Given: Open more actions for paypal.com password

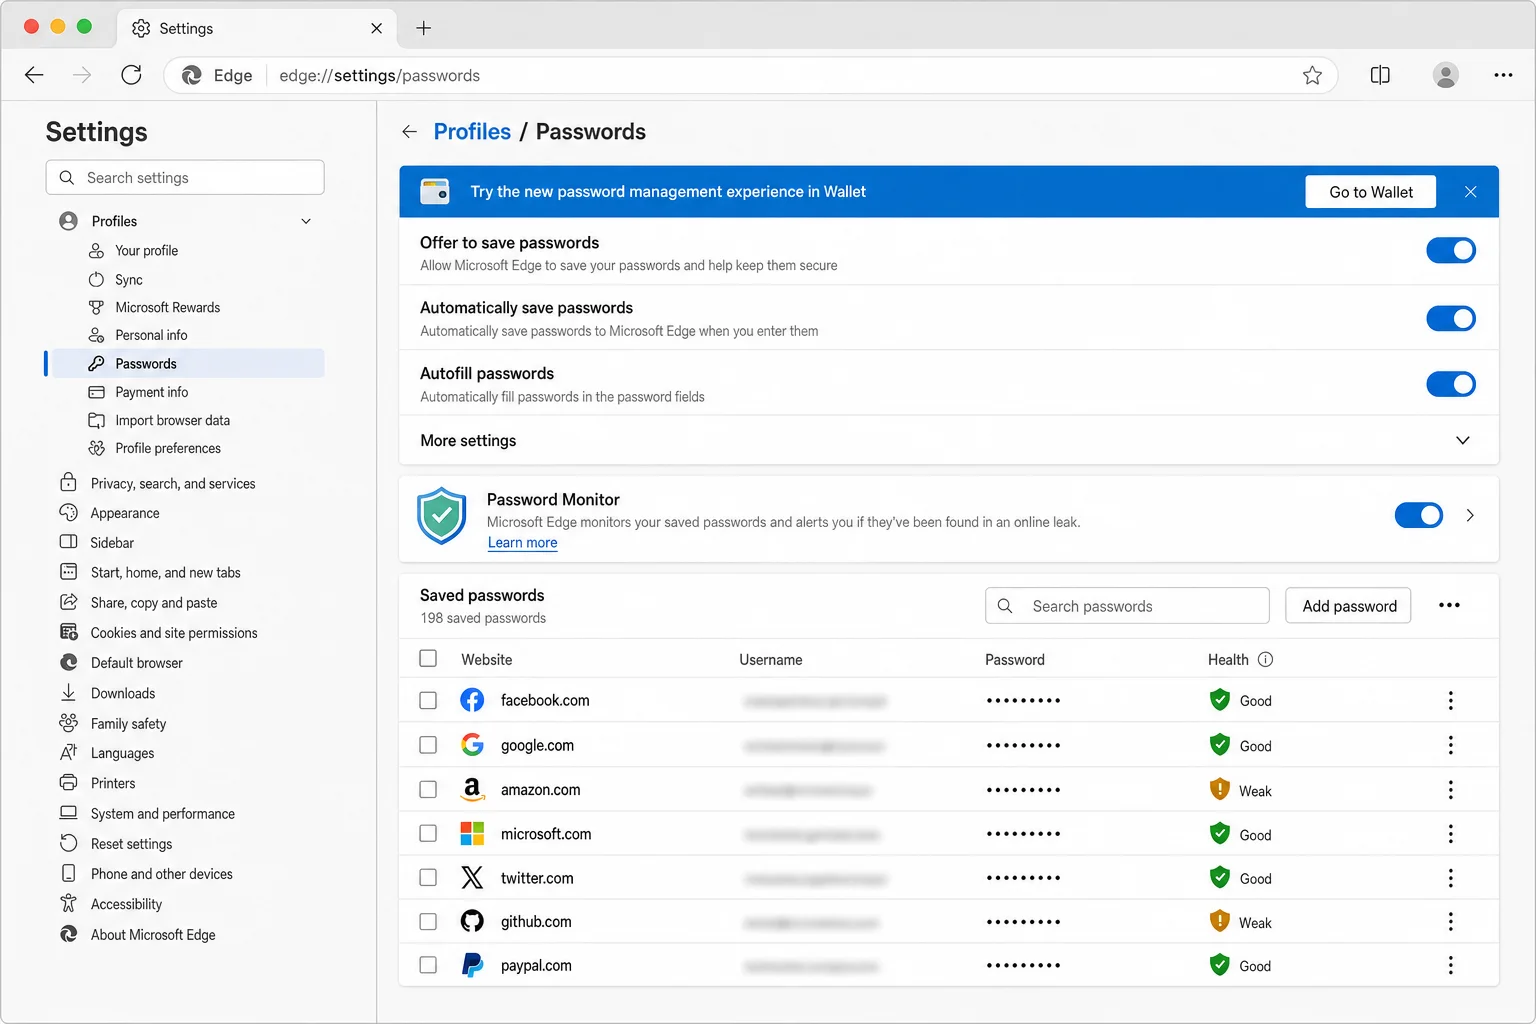Looking at the screenshot, I should (1450, 966).
